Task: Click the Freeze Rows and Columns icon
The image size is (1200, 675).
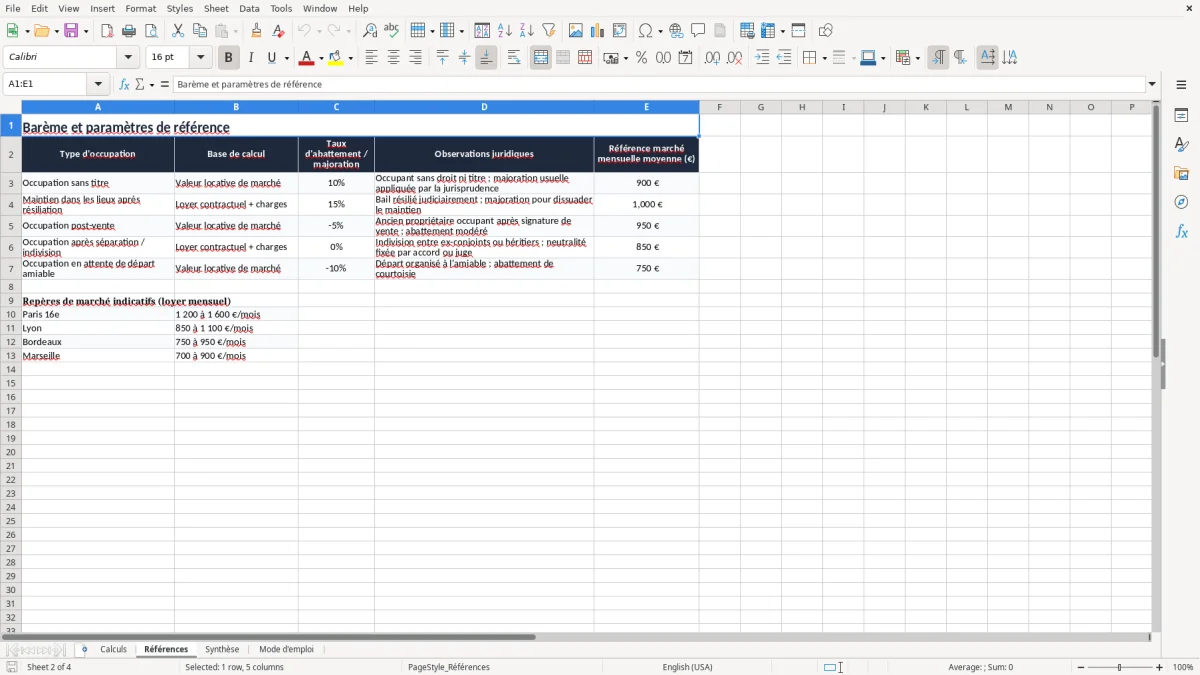Action: pos(767,31)
